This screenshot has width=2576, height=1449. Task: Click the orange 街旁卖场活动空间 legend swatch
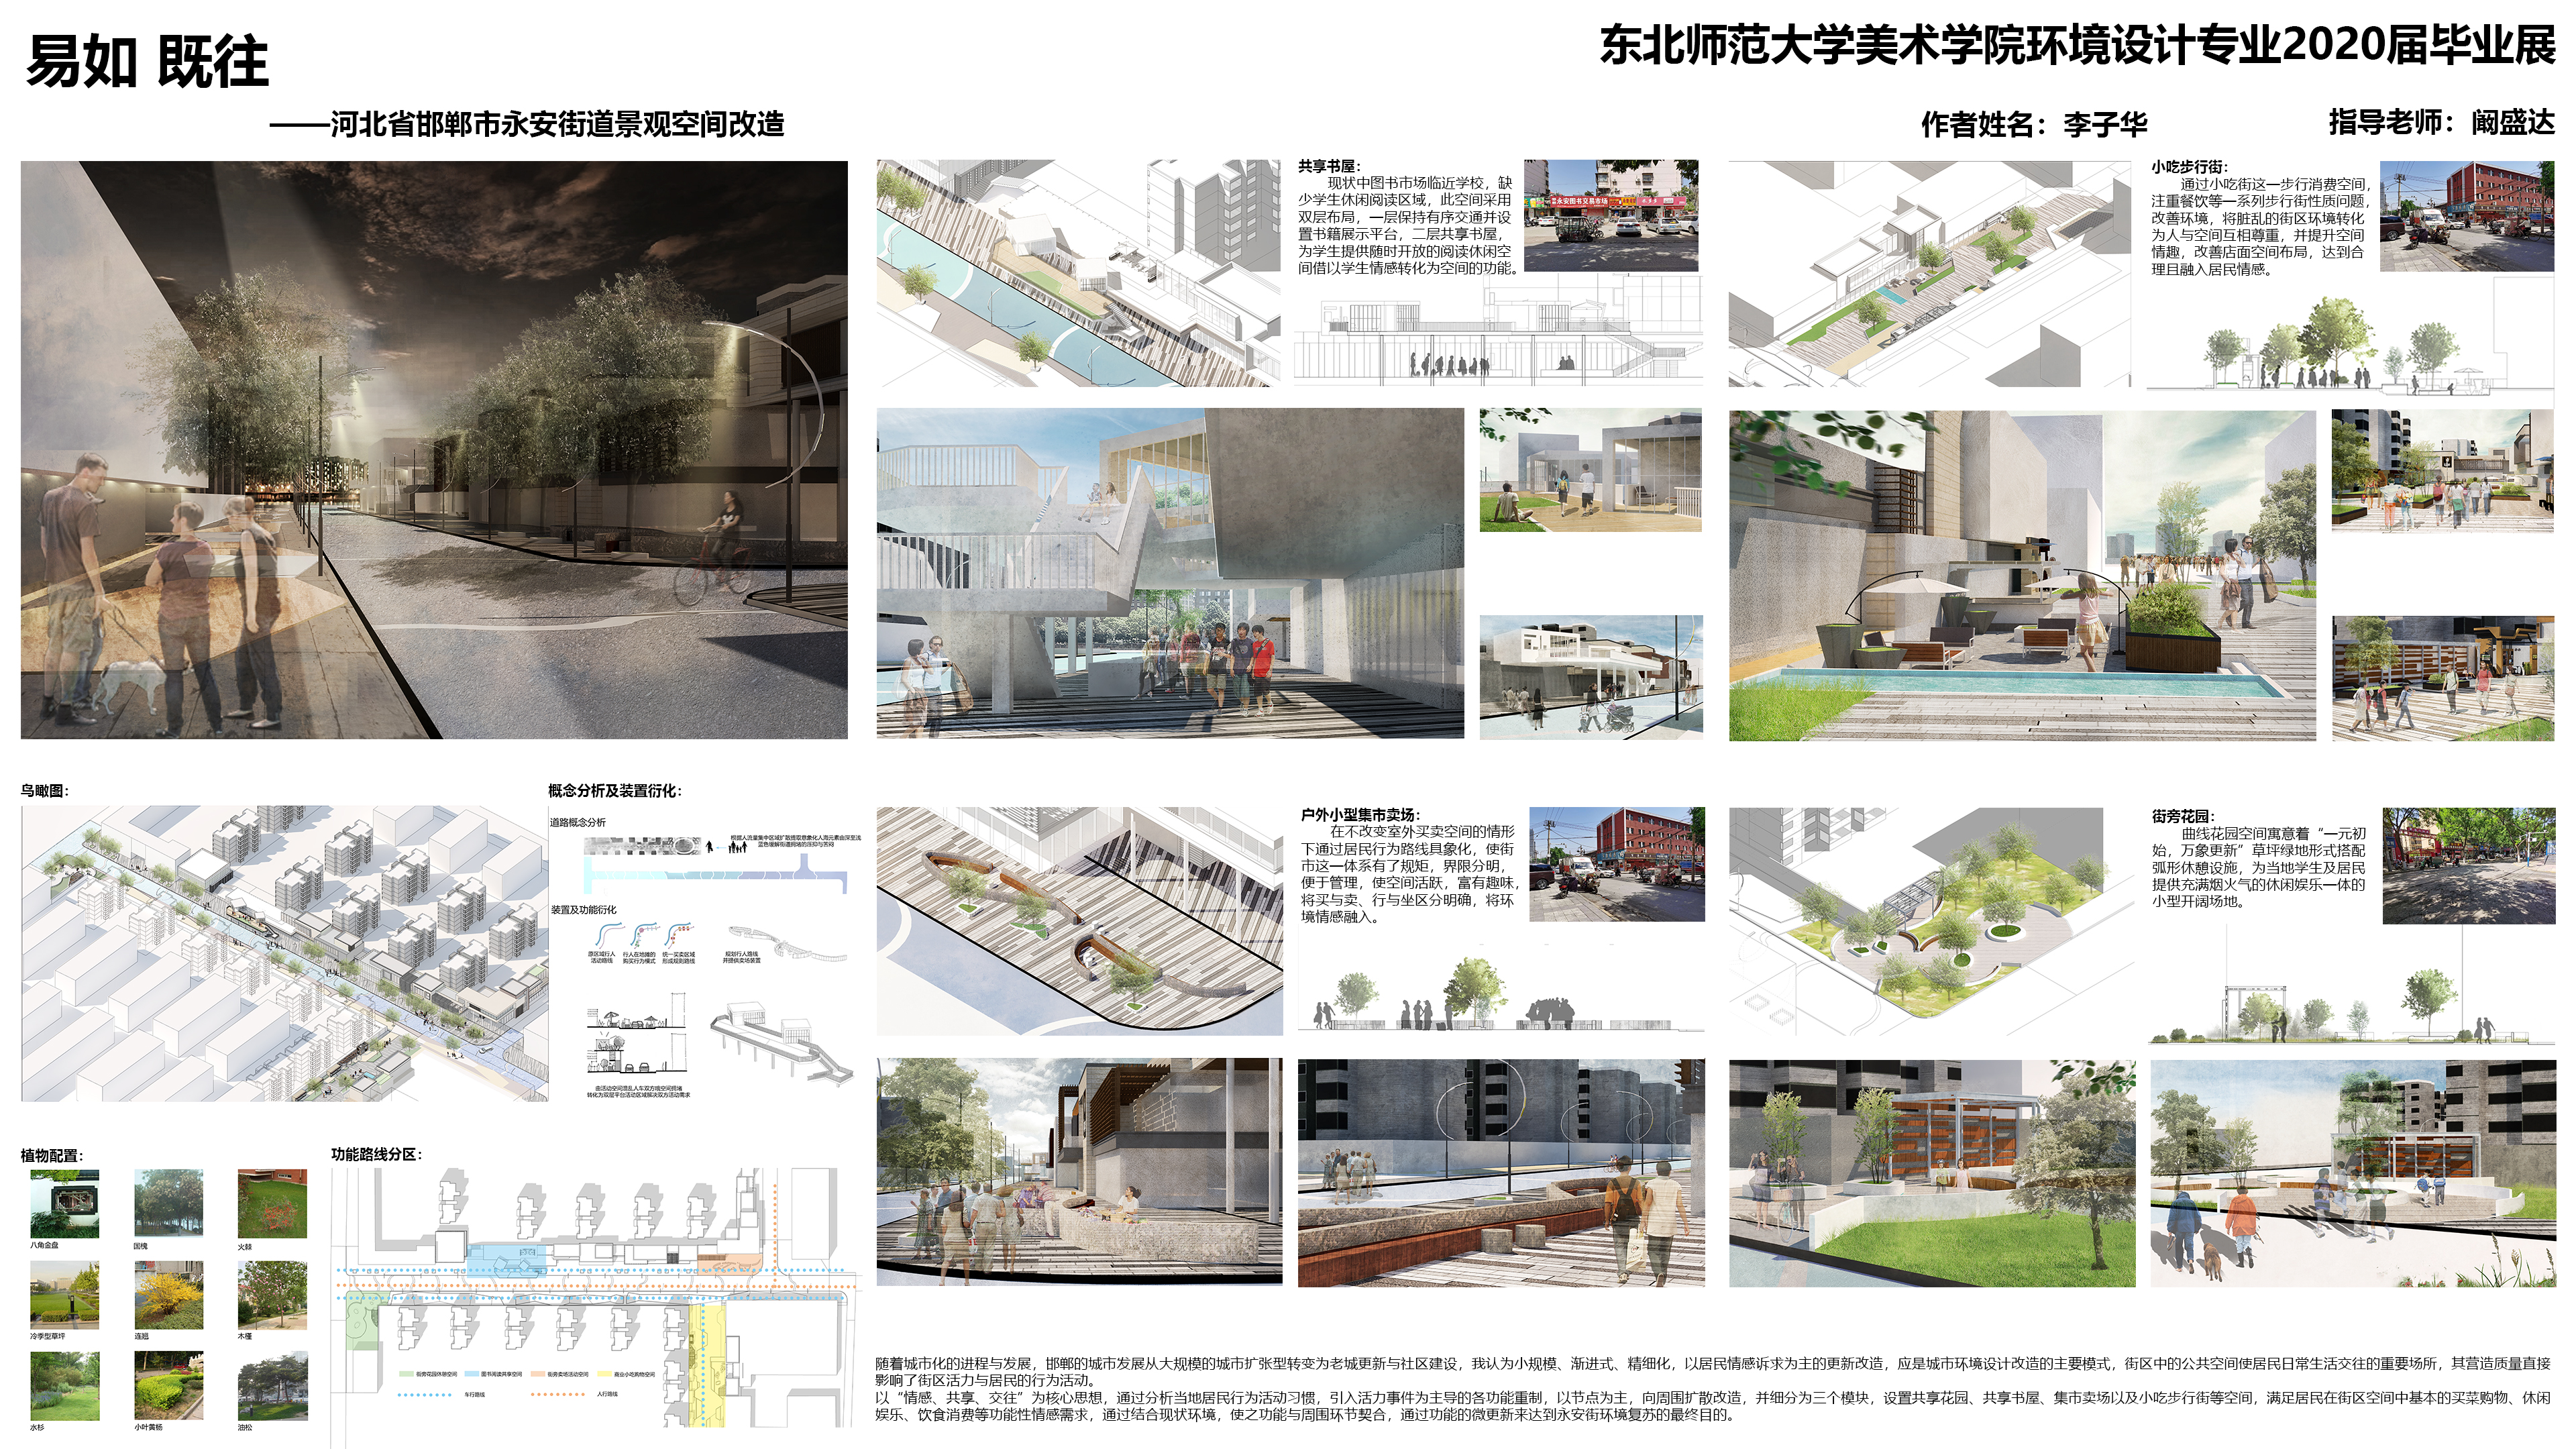point(538,1374)
